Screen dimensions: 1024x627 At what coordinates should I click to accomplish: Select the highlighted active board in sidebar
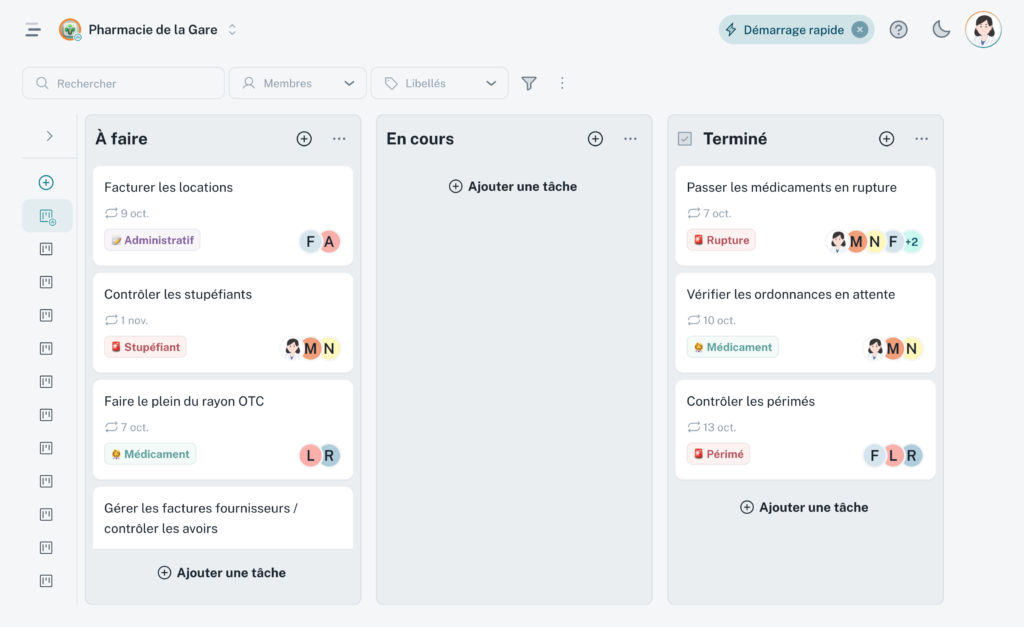[47, 216]
